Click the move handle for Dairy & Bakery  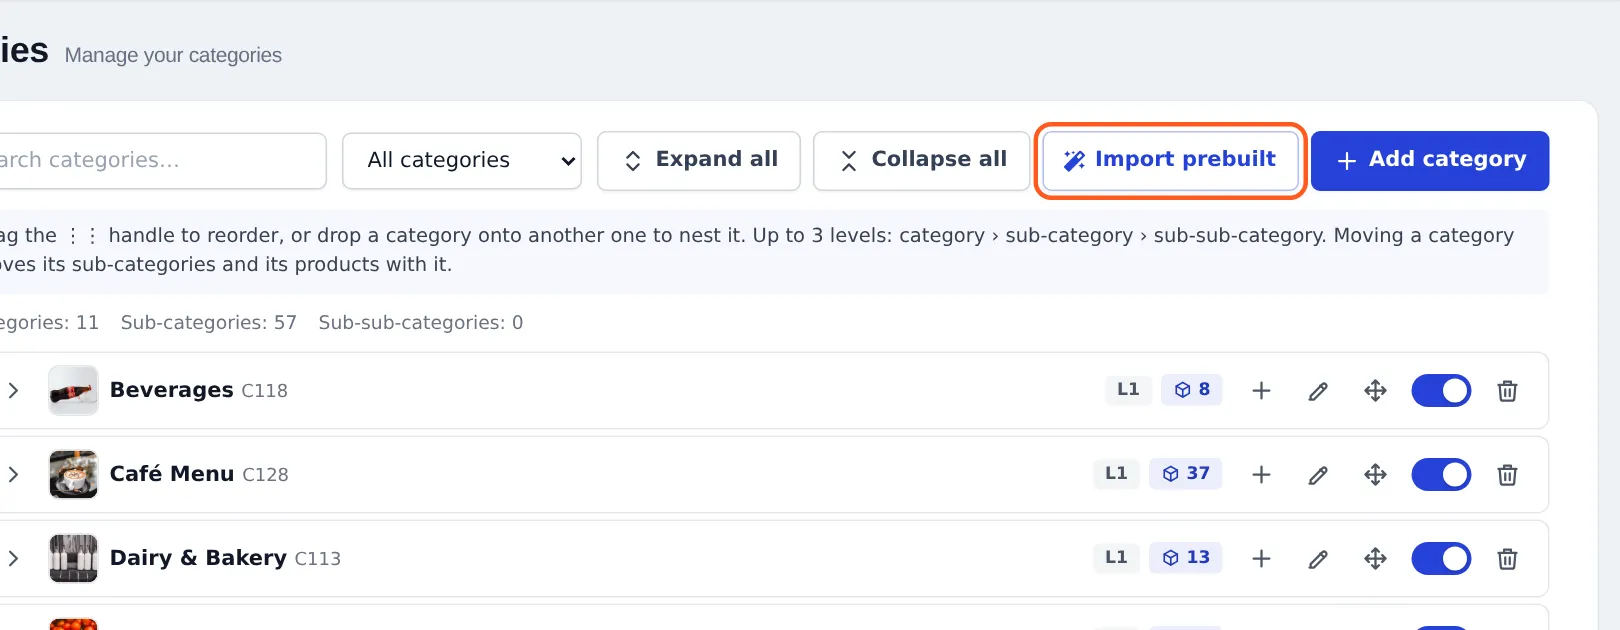(x=1375, y=559)
